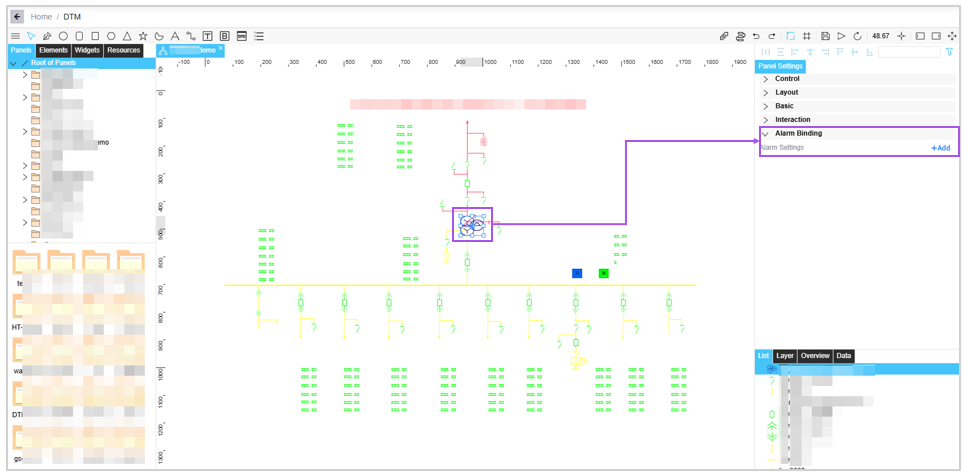Click the +Add alarm settings link

[x=940, y=148]
